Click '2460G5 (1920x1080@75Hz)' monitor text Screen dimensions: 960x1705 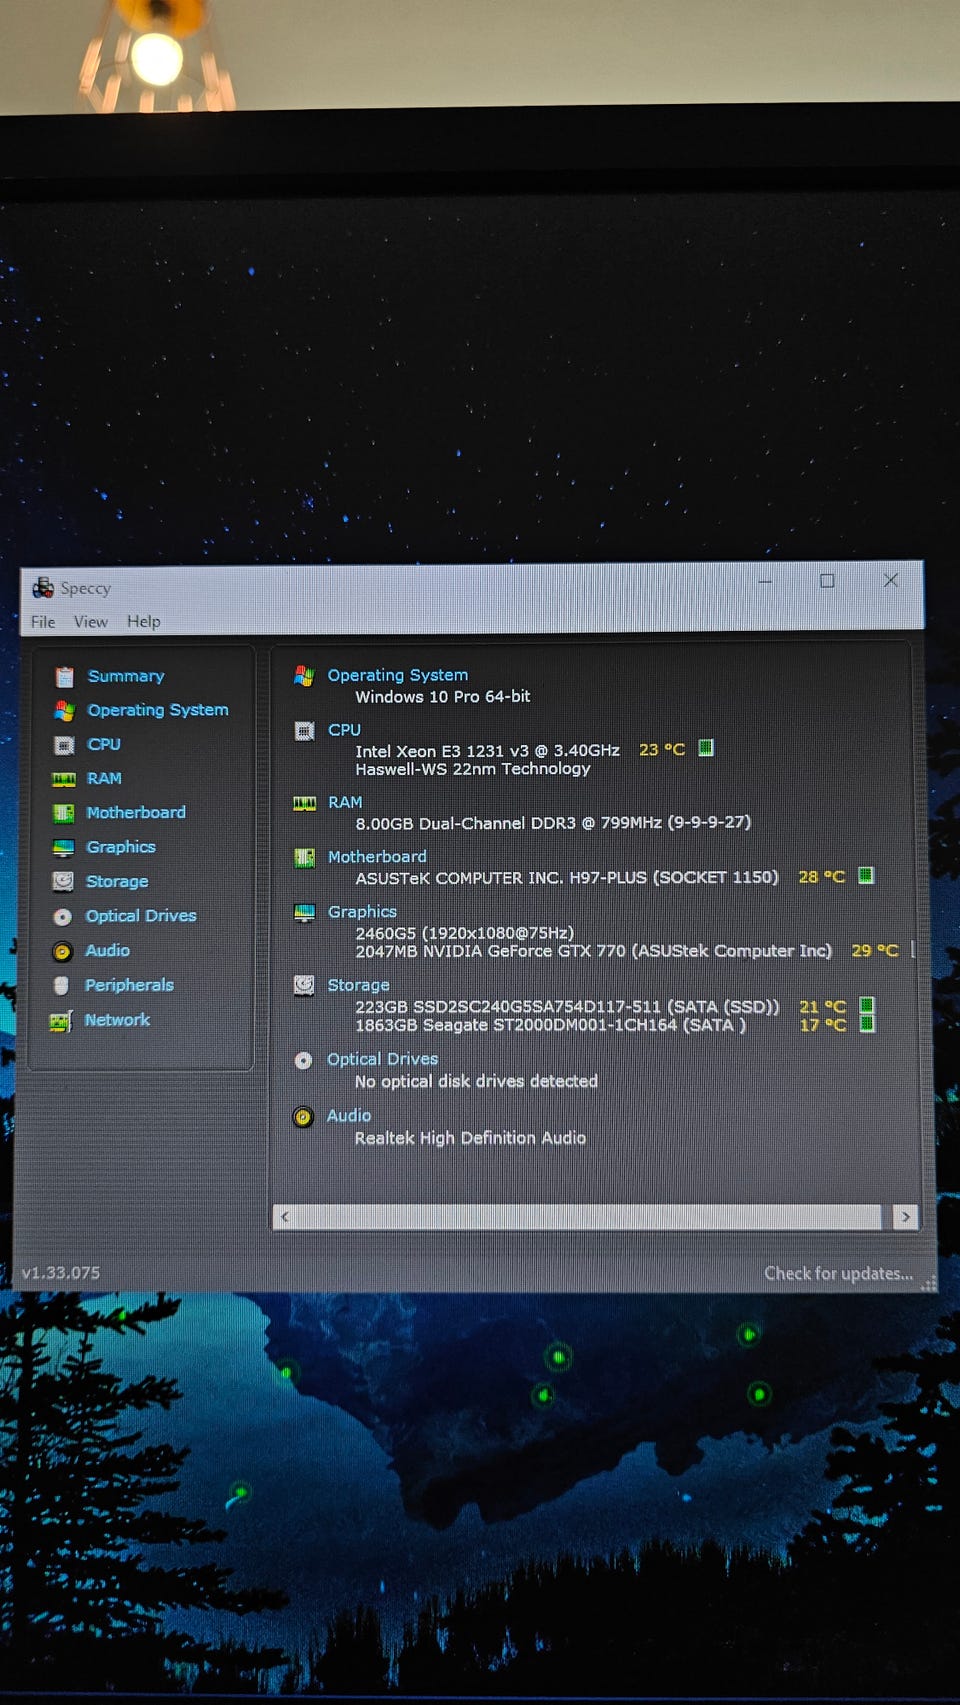pos(464,932)
